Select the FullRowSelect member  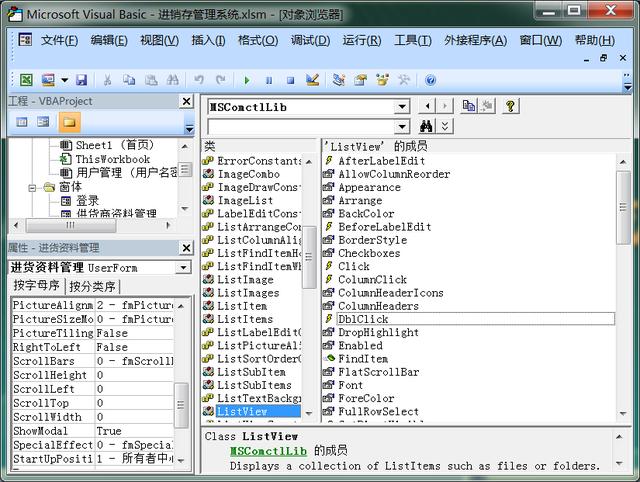click(x=378, y=411)
